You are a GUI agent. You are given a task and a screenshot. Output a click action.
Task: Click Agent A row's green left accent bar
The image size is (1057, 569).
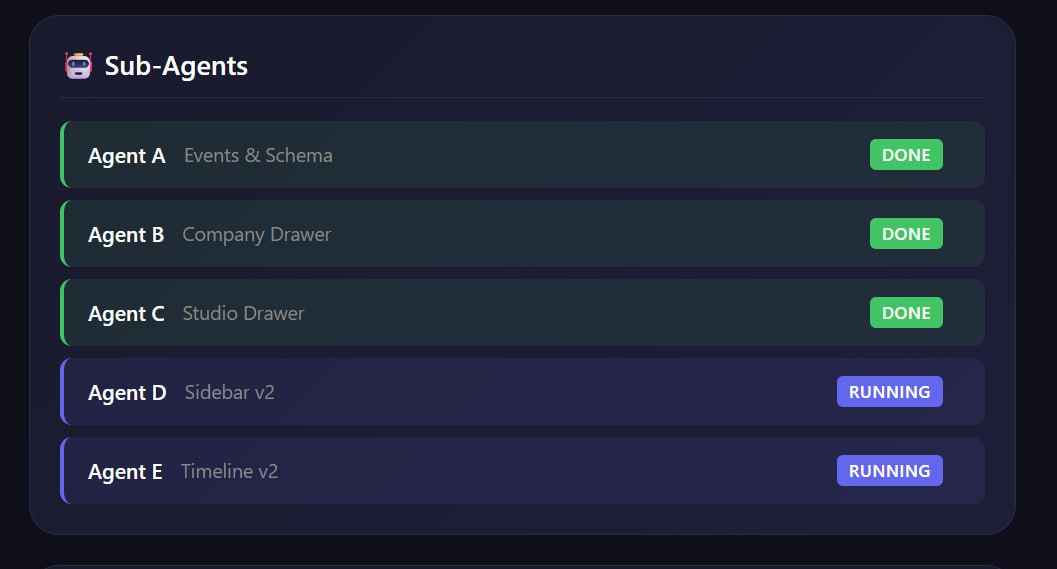tap(62, 155)
